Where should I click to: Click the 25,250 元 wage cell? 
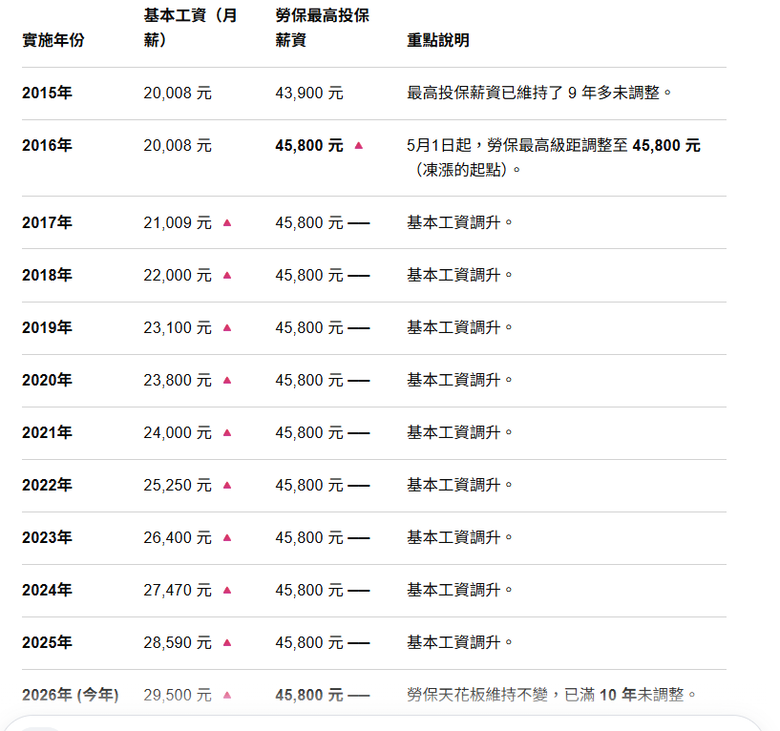(177, 485)
